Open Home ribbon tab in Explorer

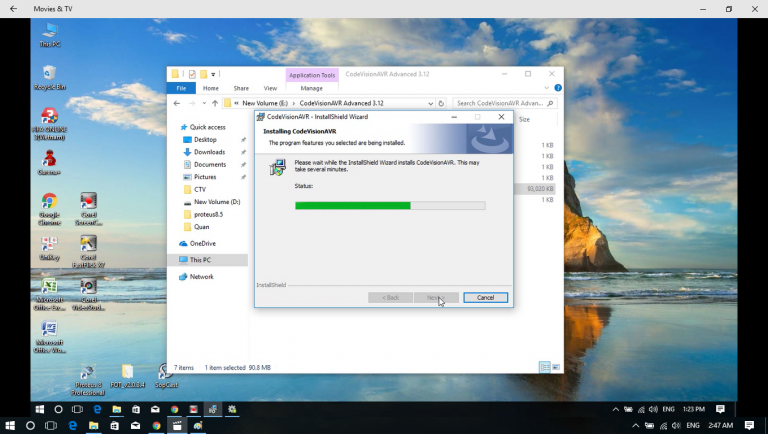(211, 88)
